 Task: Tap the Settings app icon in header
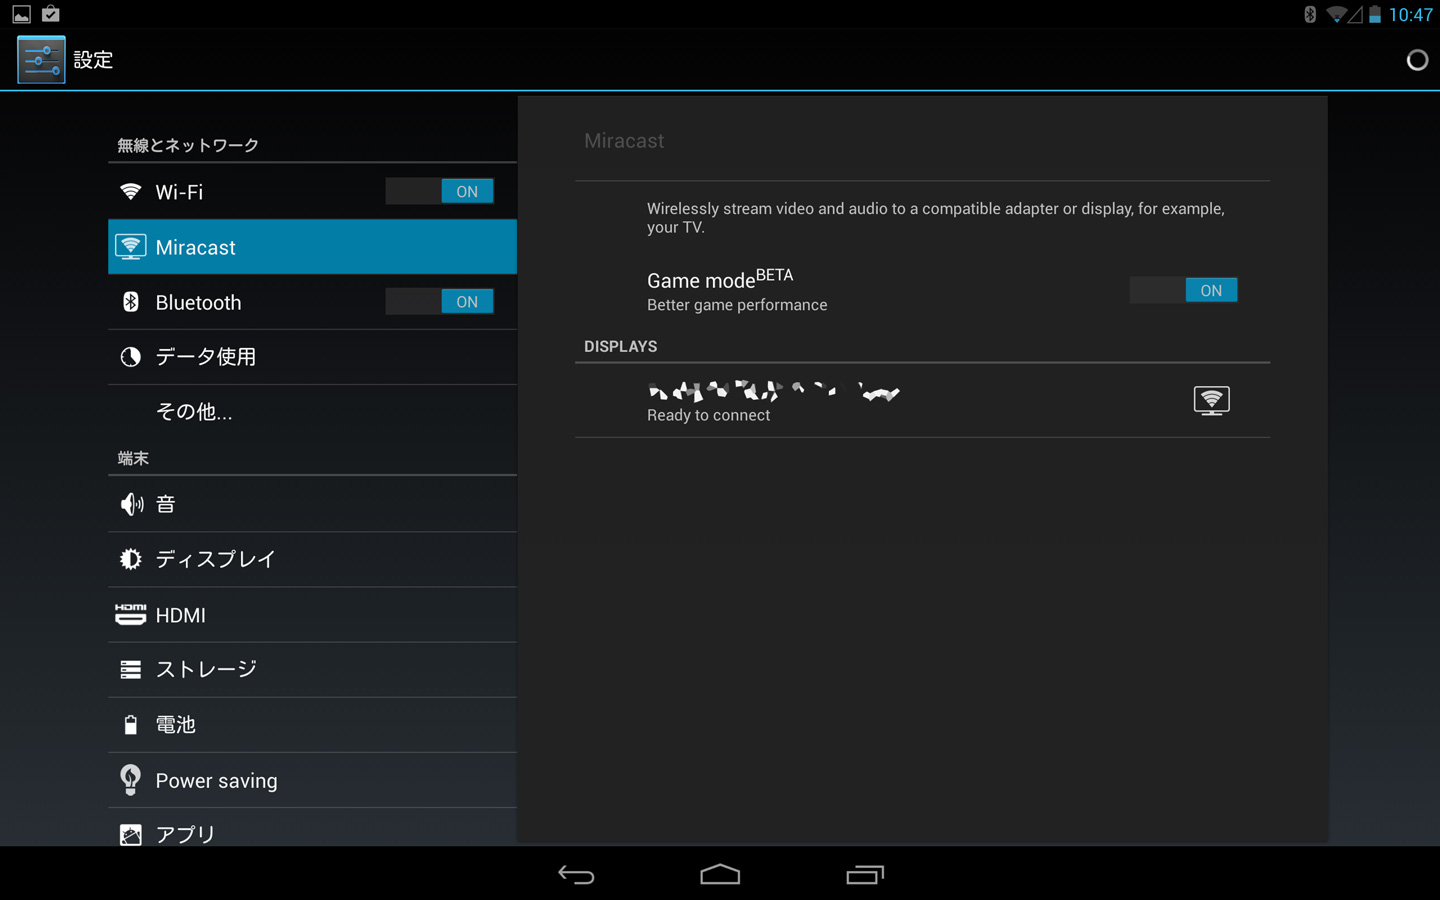41,60
